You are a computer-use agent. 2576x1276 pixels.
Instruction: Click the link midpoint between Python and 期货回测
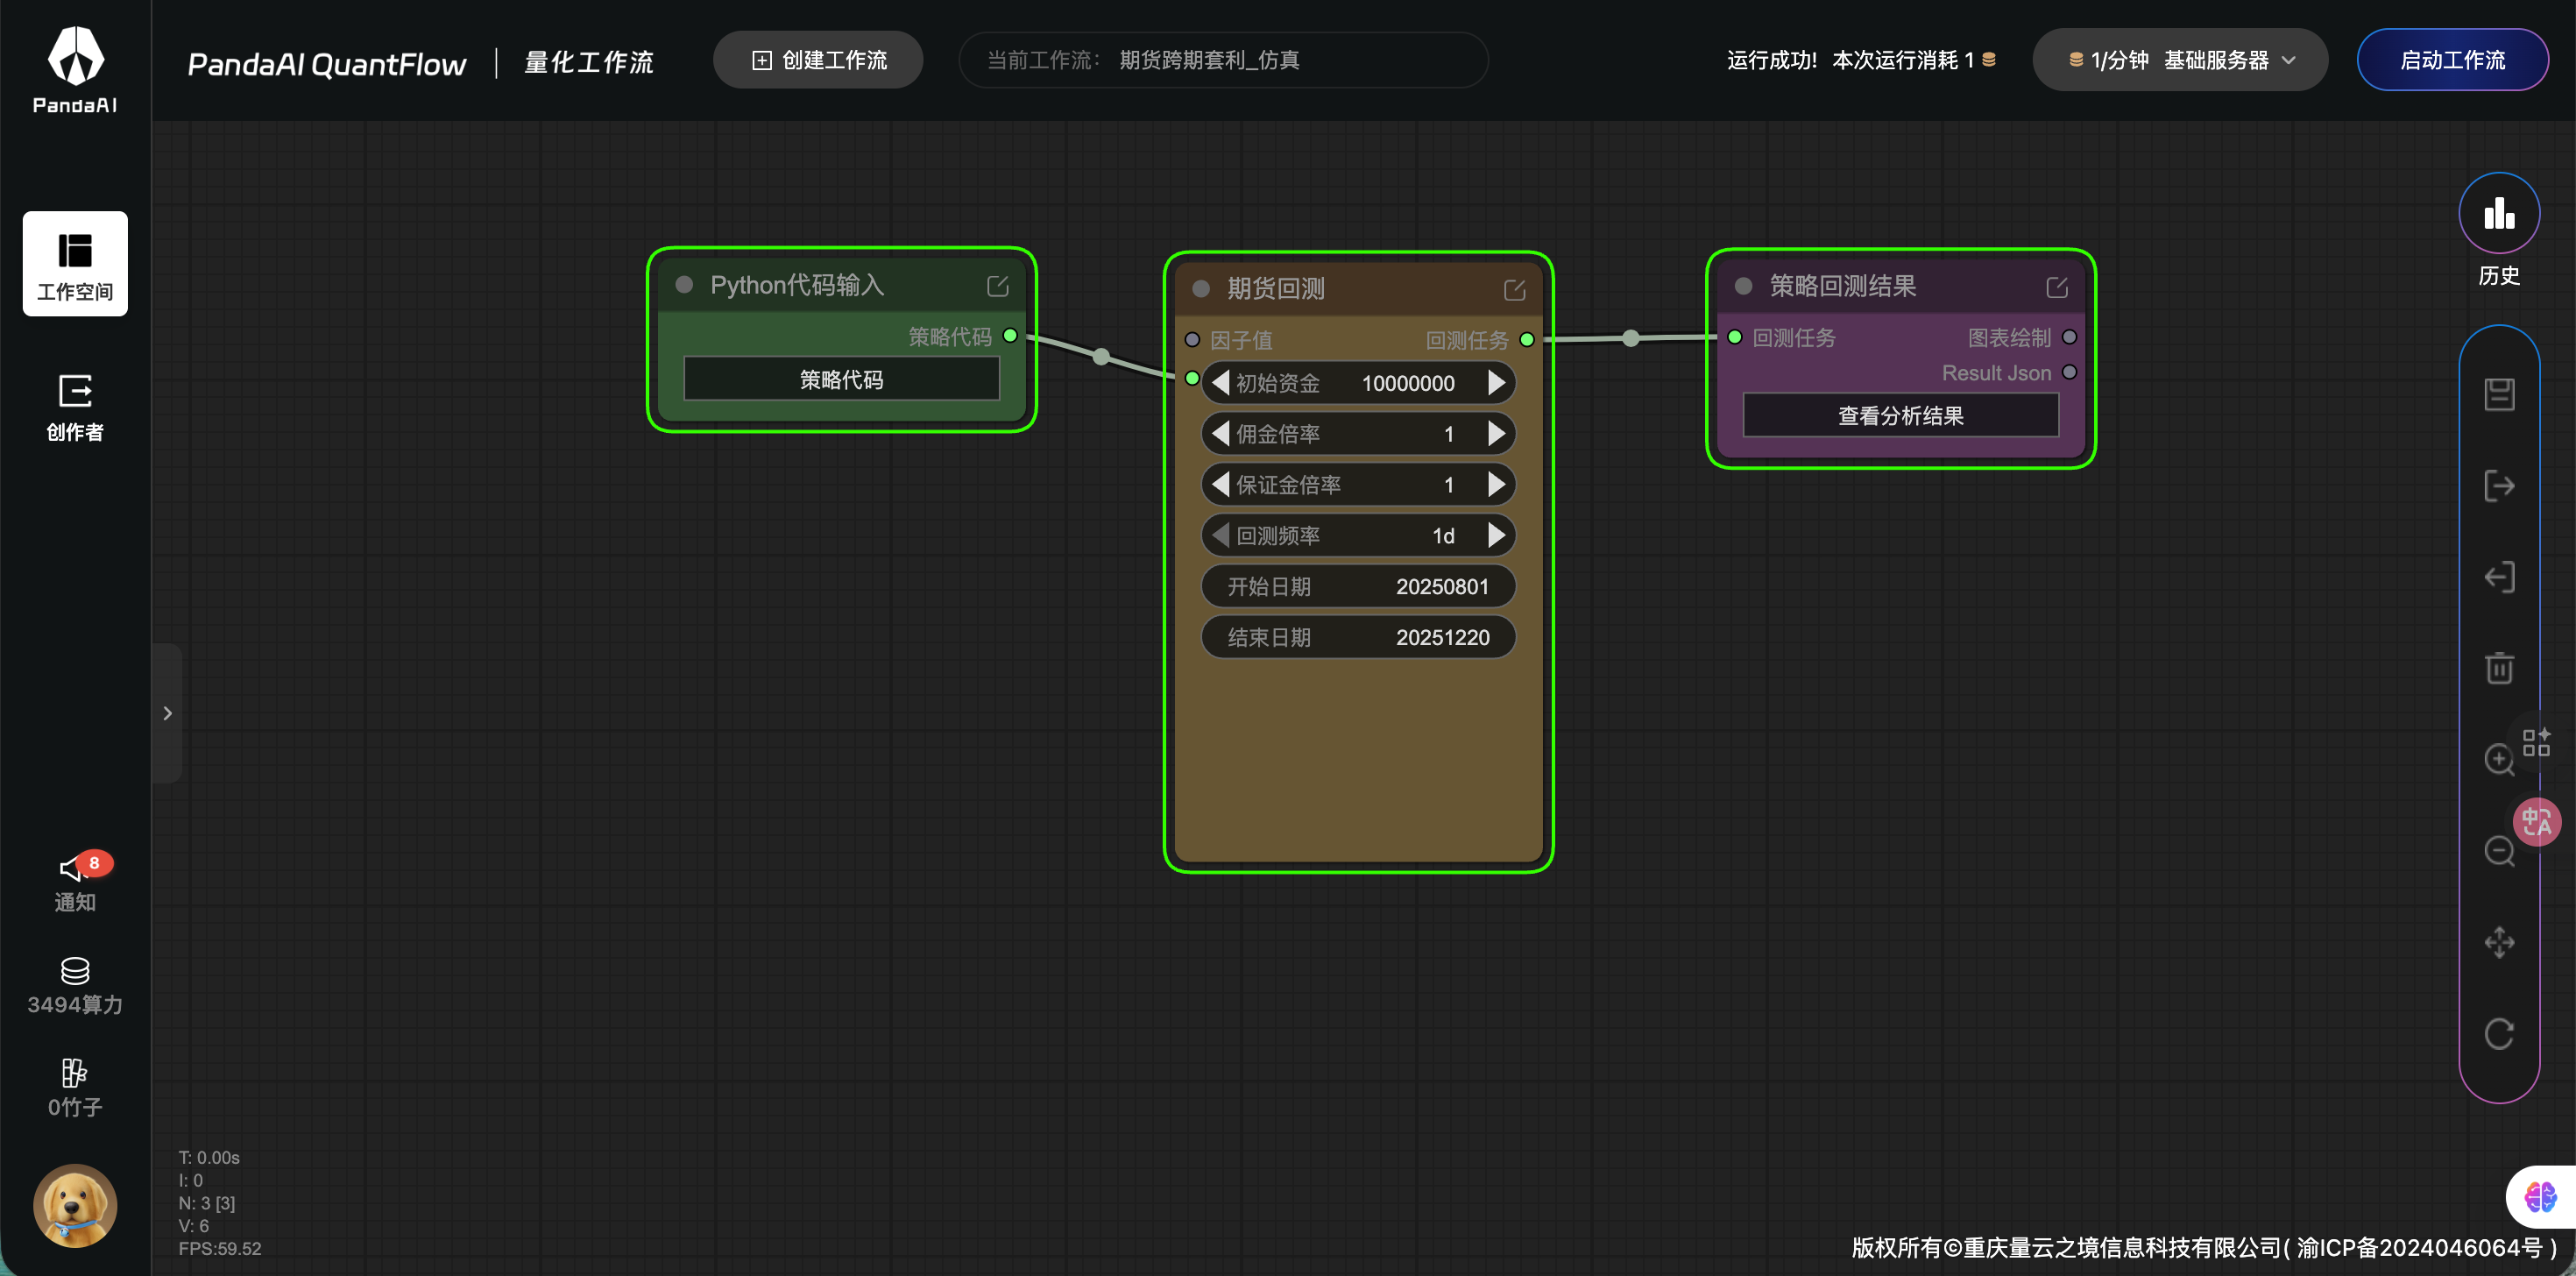[1101, 357]
